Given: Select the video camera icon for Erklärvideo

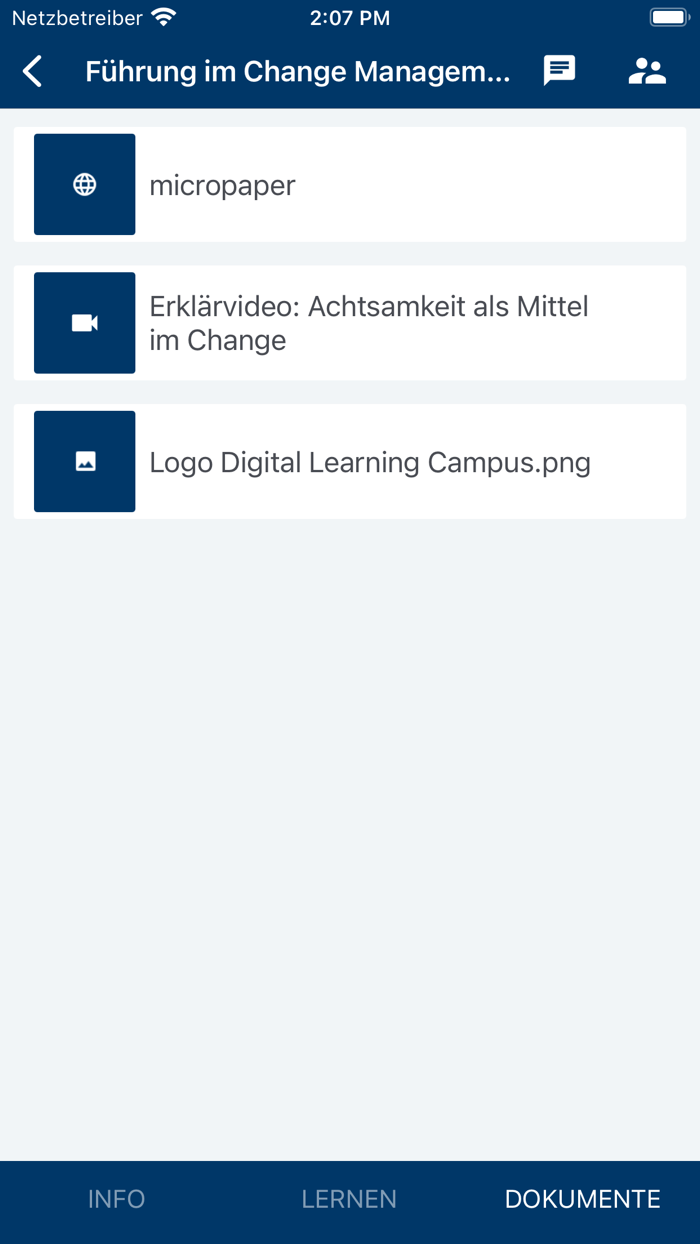Looking at the screenshot, I should coord(84,322).
